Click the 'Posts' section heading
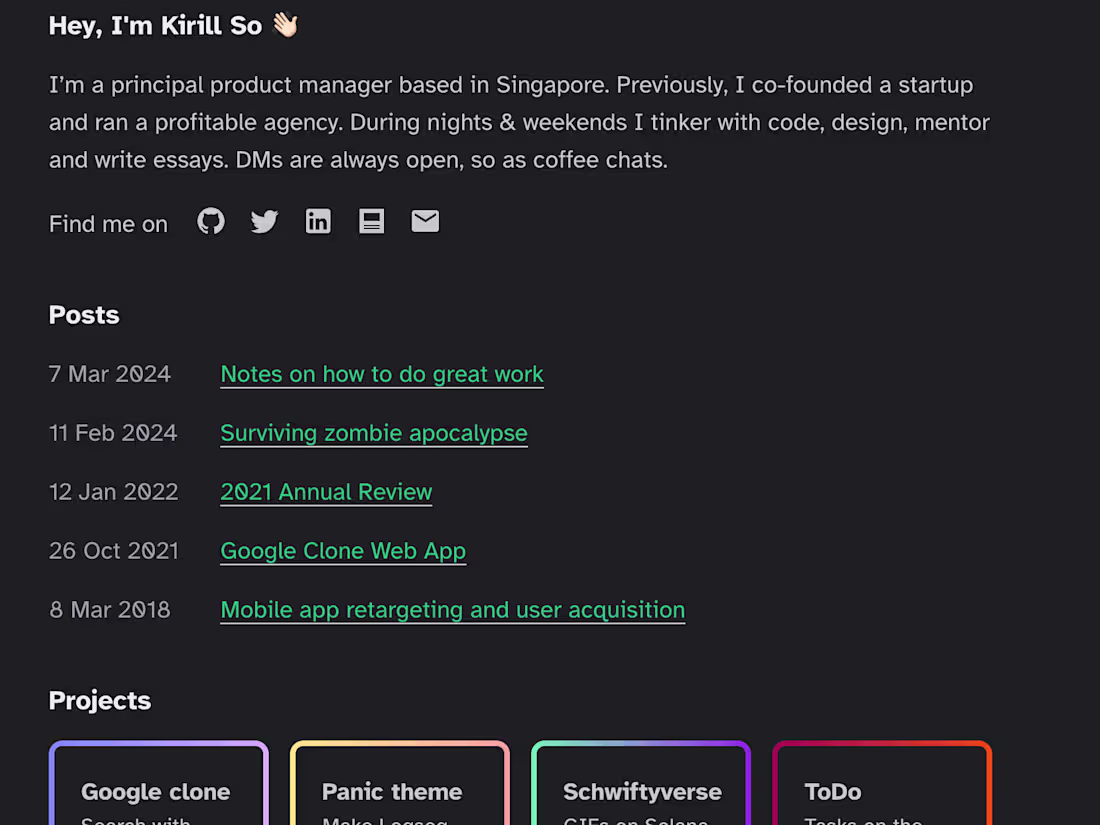Image resolution: width=1100 pixels, height=825 pixels. click(x=84, y=315)
